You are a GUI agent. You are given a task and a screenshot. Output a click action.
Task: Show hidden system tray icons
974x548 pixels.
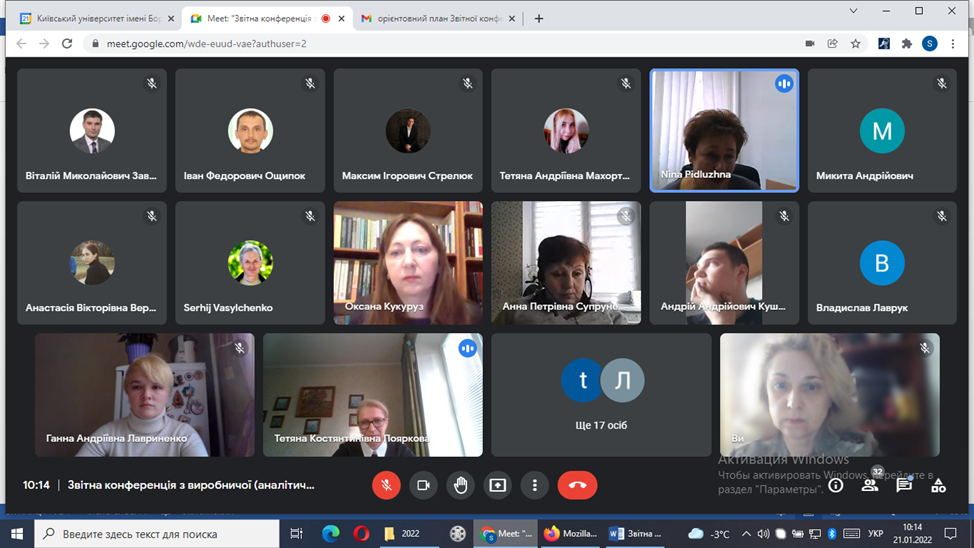746,534
